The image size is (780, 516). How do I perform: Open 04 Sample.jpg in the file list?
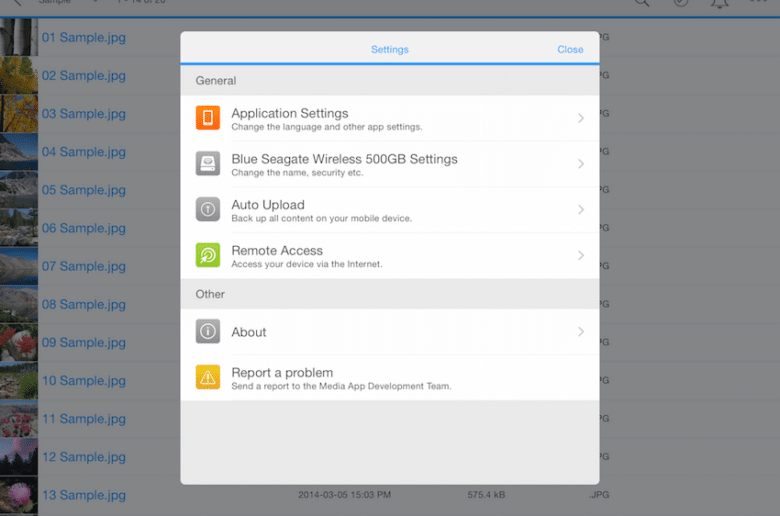(84, 152)
